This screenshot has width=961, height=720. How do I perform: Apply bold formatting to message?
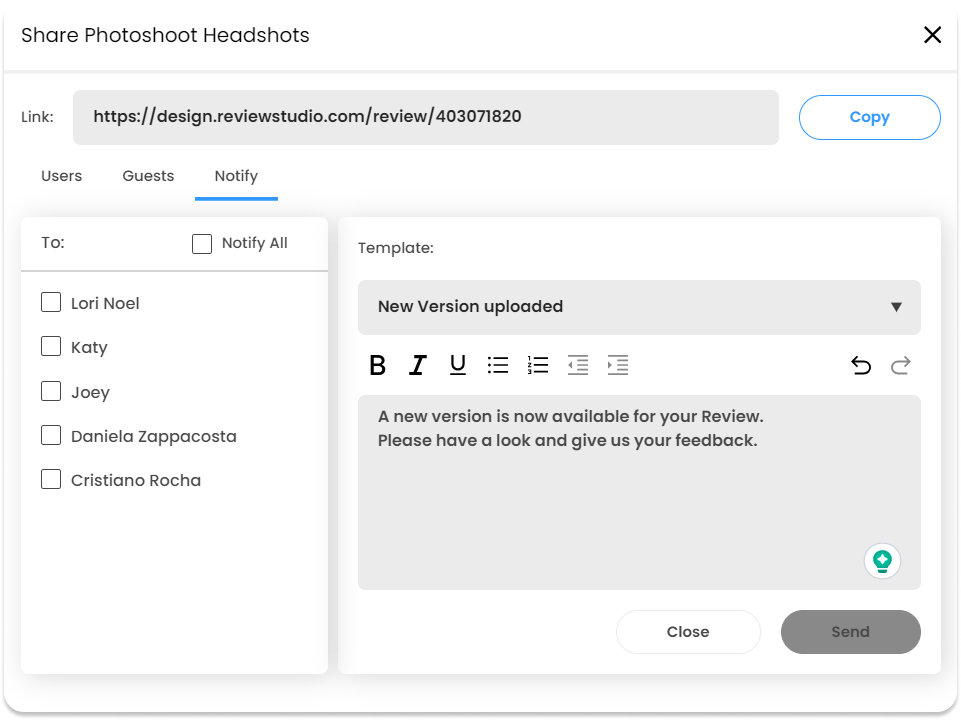[x=378, y=365]
